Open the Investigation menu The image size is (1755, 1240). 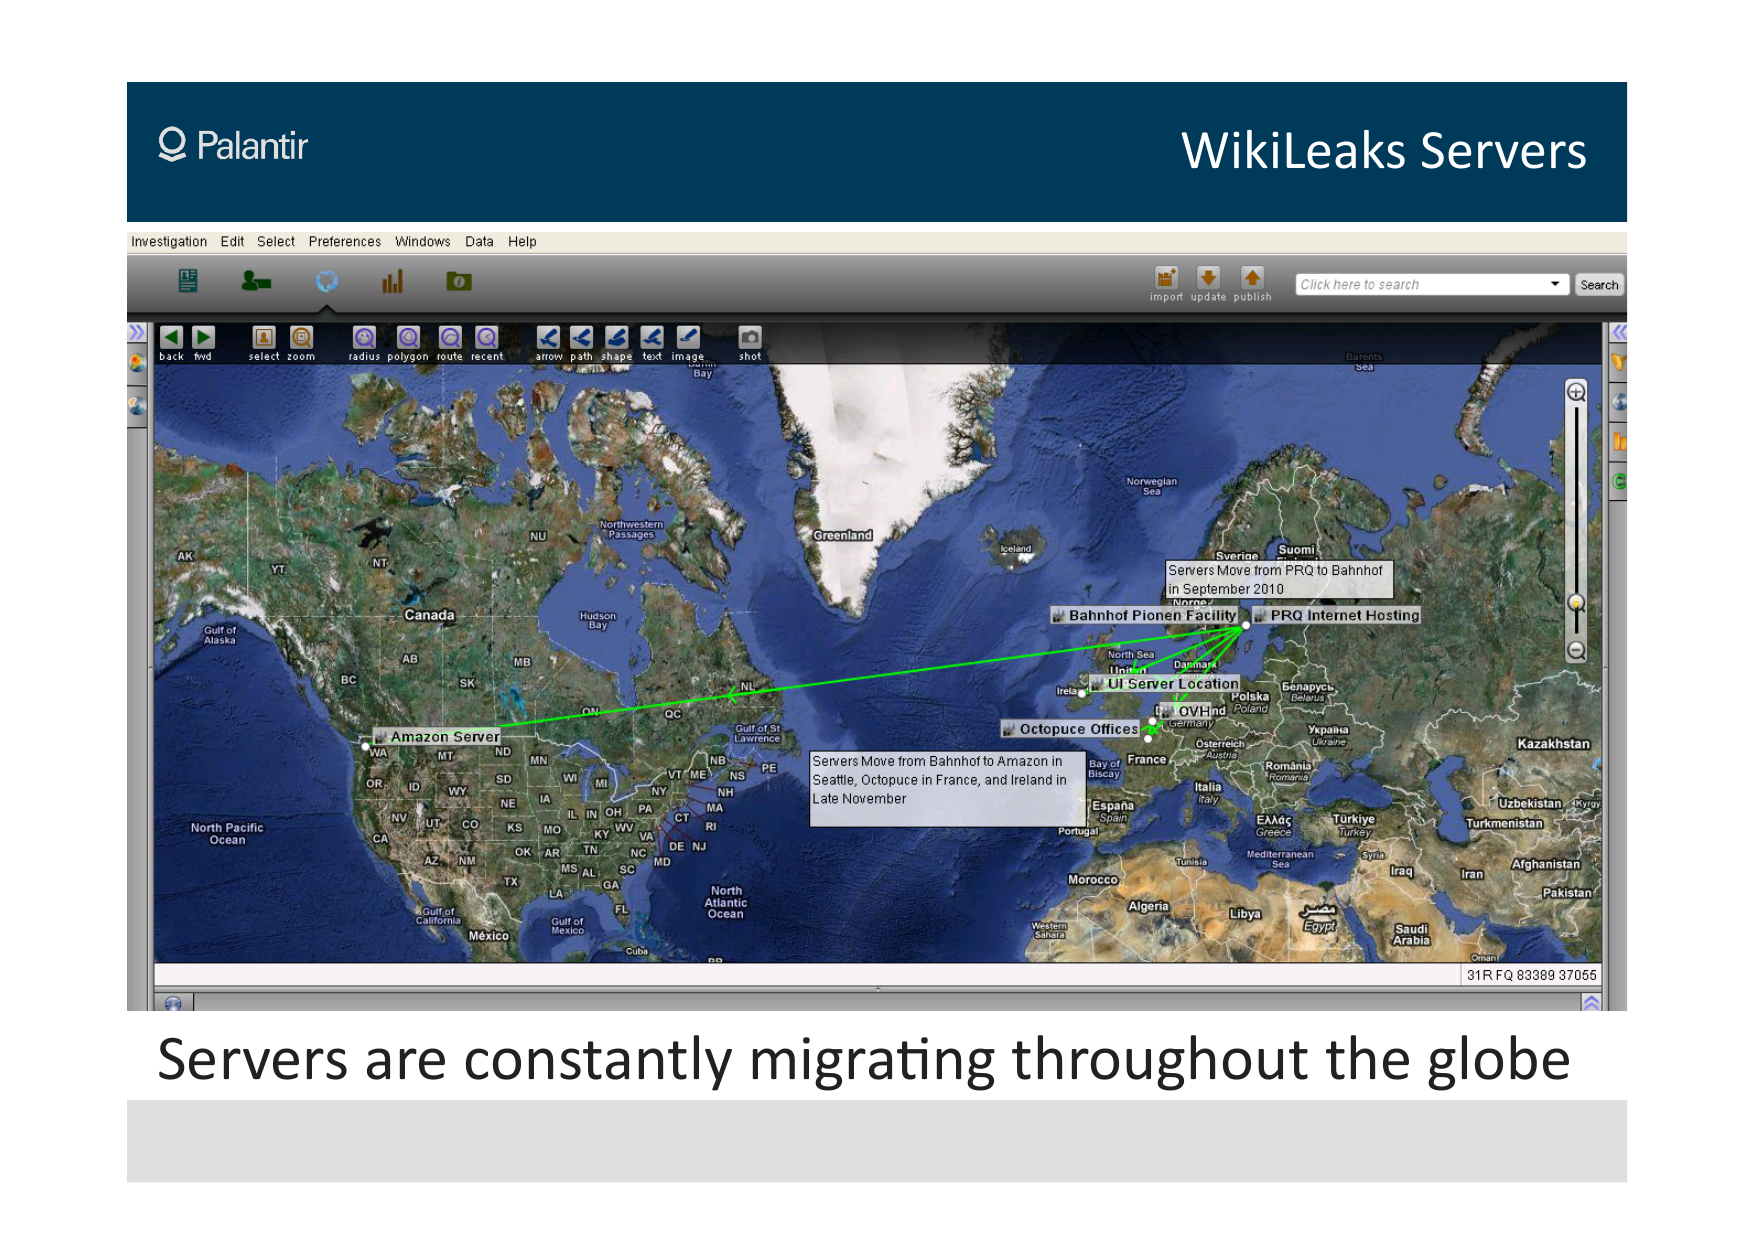pyautogui.click(x=169, y=242)
